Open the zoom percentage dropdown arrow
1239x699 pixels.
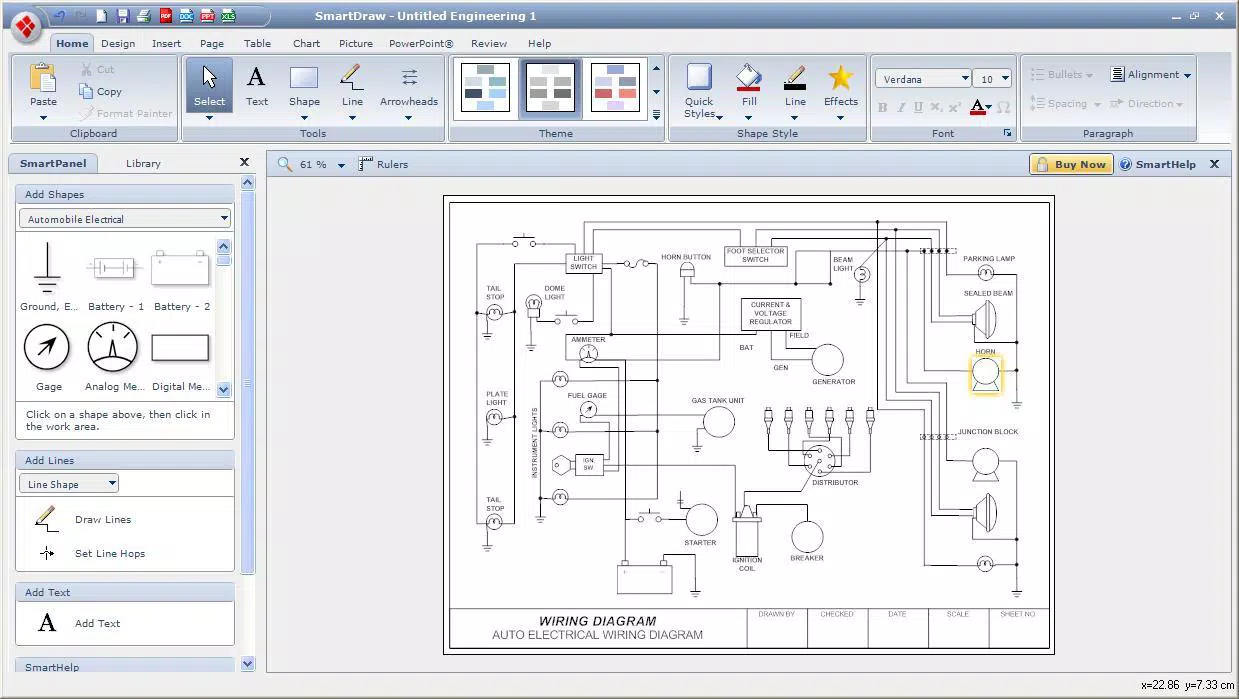(x=341, y=165)
